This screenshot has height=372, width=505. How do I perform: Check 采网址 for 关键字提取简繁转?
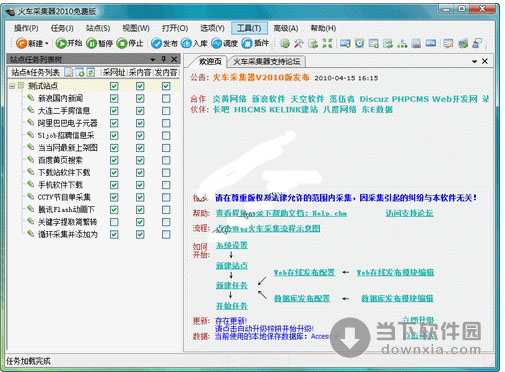click(114, 222)
